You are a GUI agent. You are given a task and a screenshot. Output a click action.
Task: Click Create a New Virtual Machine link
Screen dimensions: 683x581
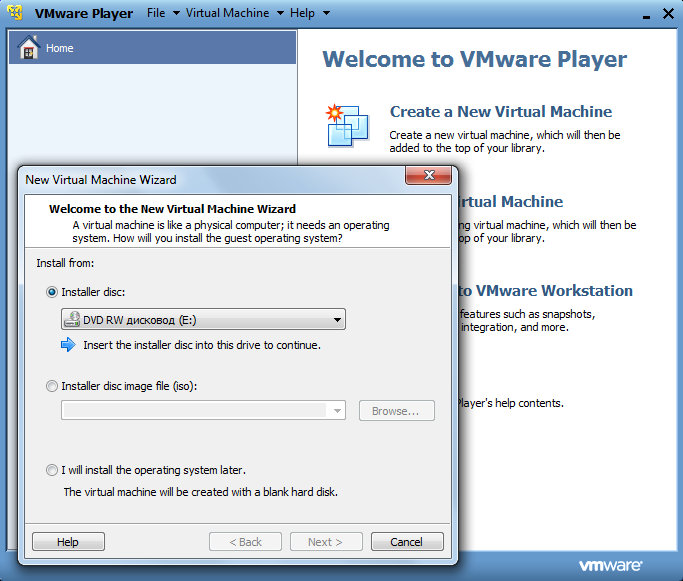(x=501, y=112)
